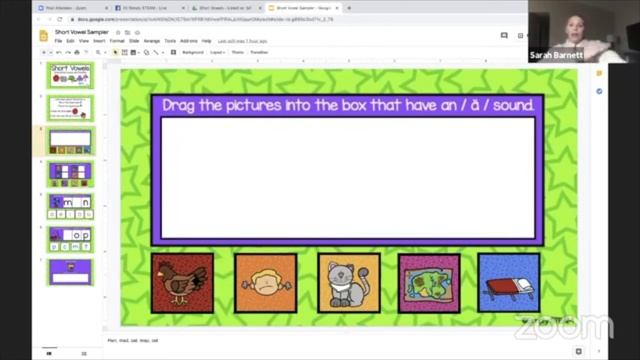Star the Short Vowel Sampler presentation
Image resolution: width=640 pixels, height=360 pixels.
pyautogui.click(x=118, y=32)
